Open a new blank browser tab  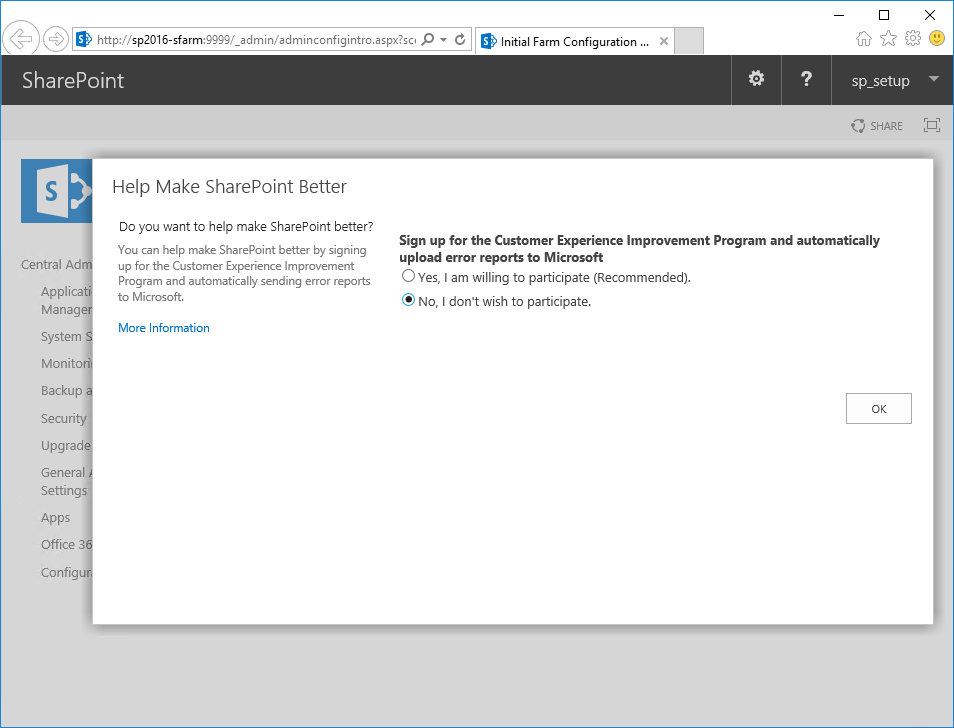[689, 41]
